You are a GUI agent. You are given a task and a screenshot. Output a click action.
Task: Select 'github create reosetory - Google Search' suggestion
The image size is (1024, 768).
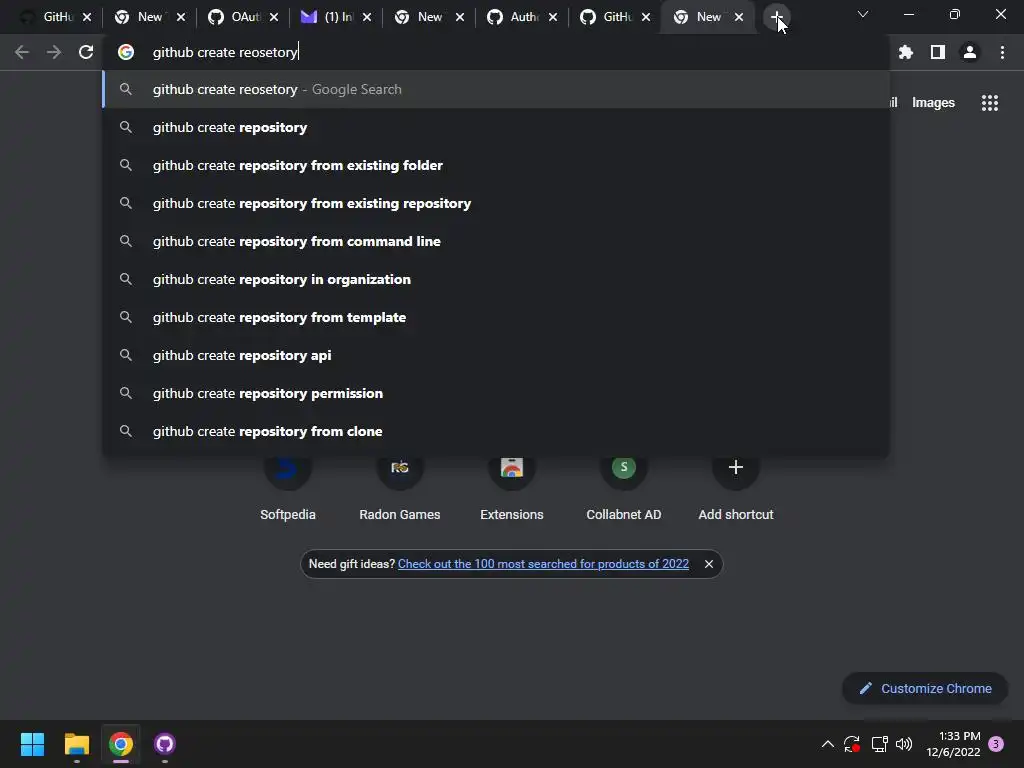pyautogui.click(x=496, y=89)
